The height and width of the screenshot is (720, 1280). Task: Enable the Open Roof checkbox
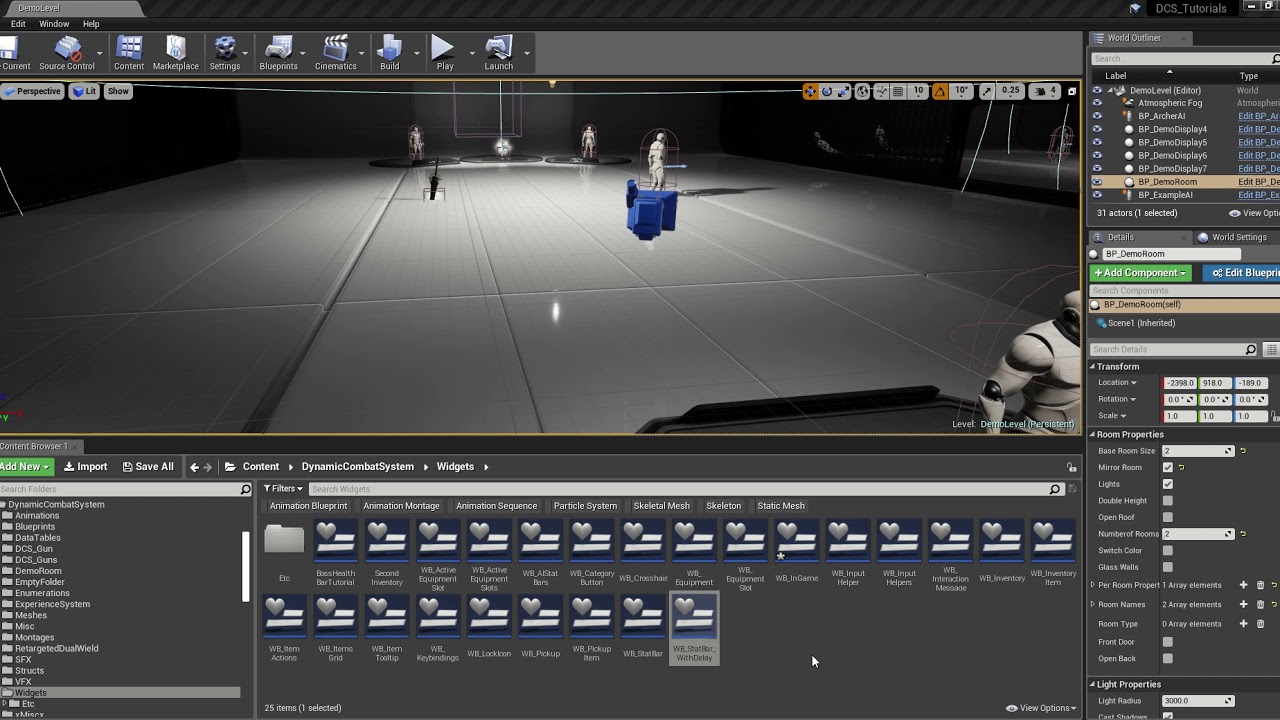click(x=1167, y=517)
